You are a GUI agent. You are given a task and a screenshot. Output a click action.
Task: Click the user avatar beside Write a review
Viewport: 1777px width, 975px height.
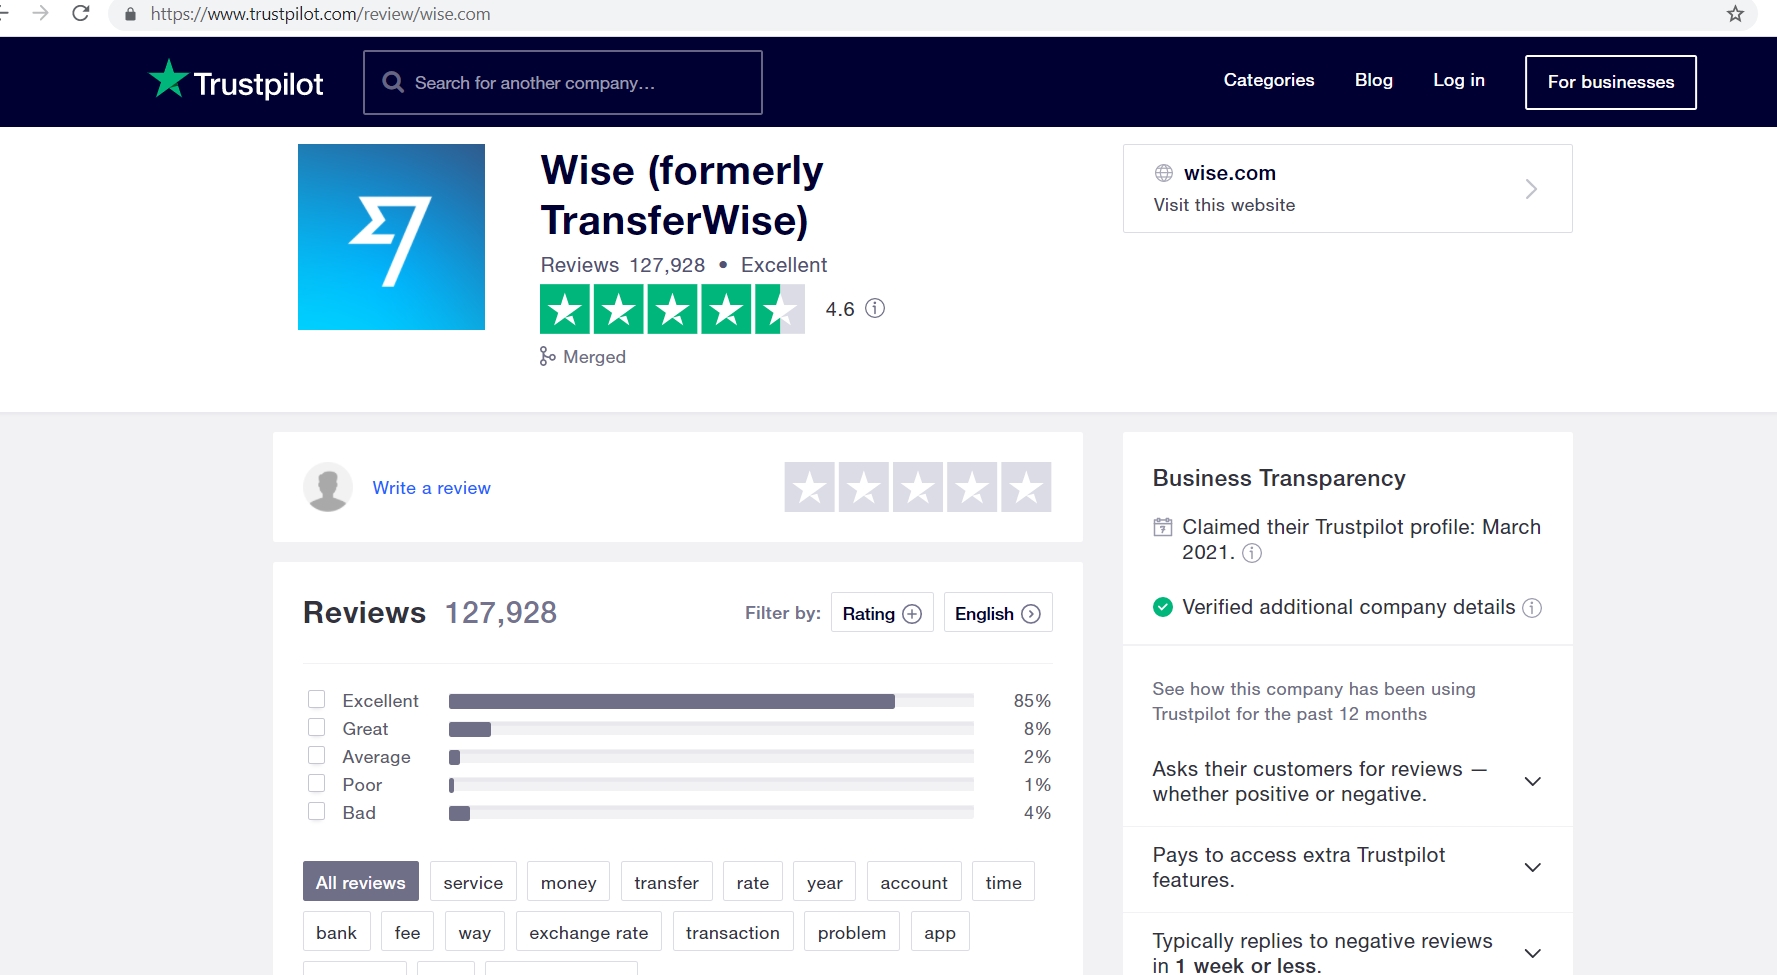[x=328, y=487]
